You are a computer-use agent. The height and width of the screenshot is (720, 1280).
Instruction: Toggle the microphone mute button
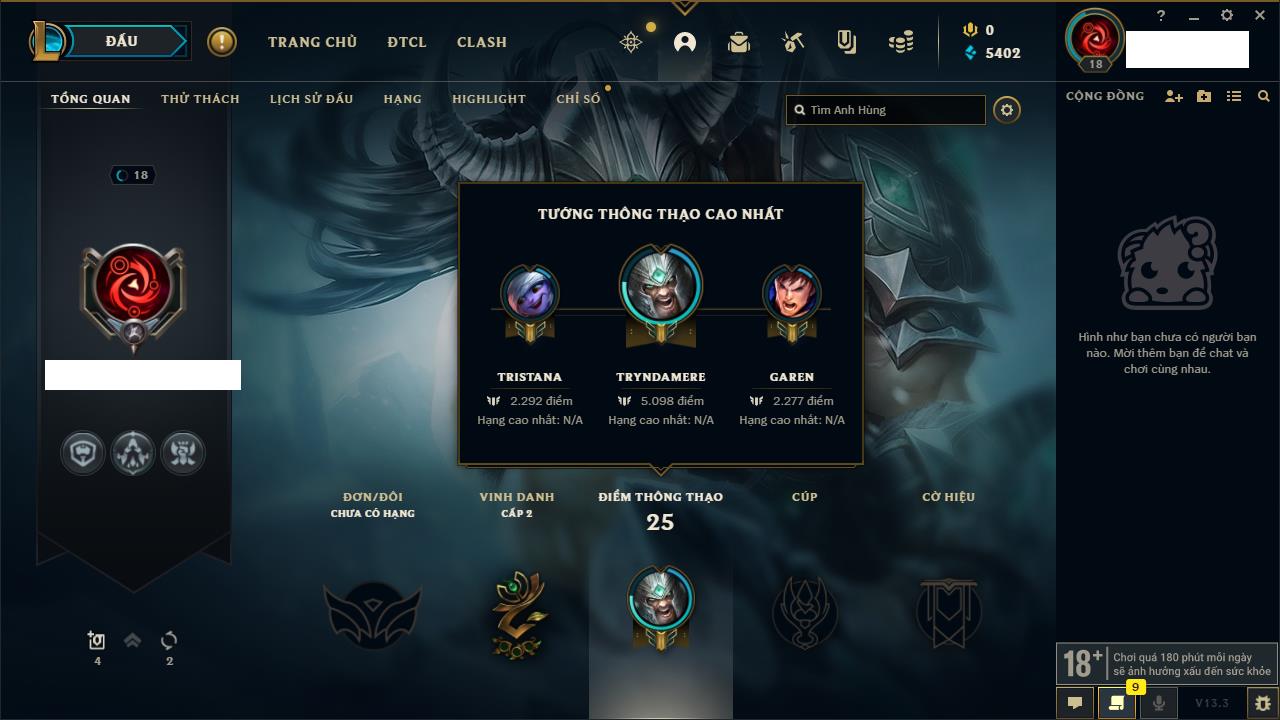pos(1159,703)
